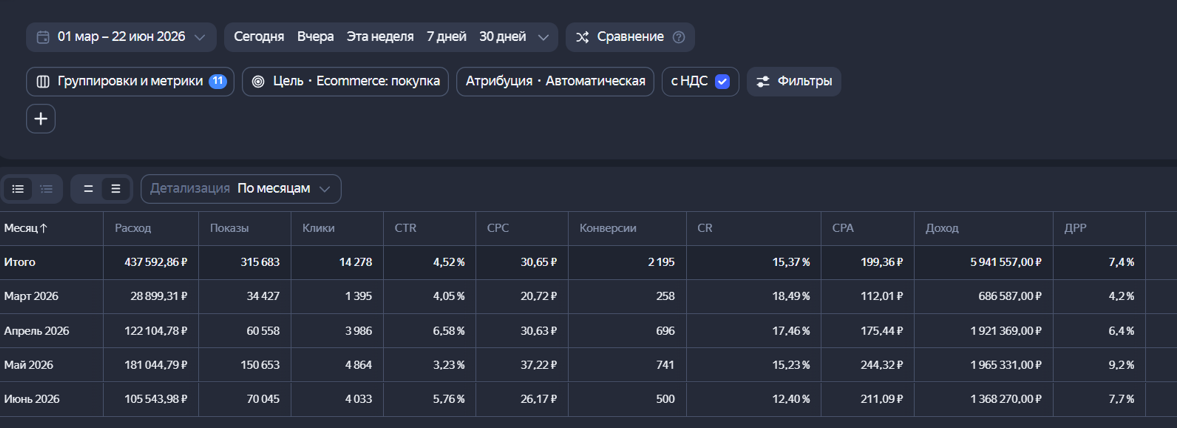Open the date range picker 01 мар – 22 июн 2026
Image resolution: width=1177 pixels, height=428 pixels.
click(x=122, y=37)
